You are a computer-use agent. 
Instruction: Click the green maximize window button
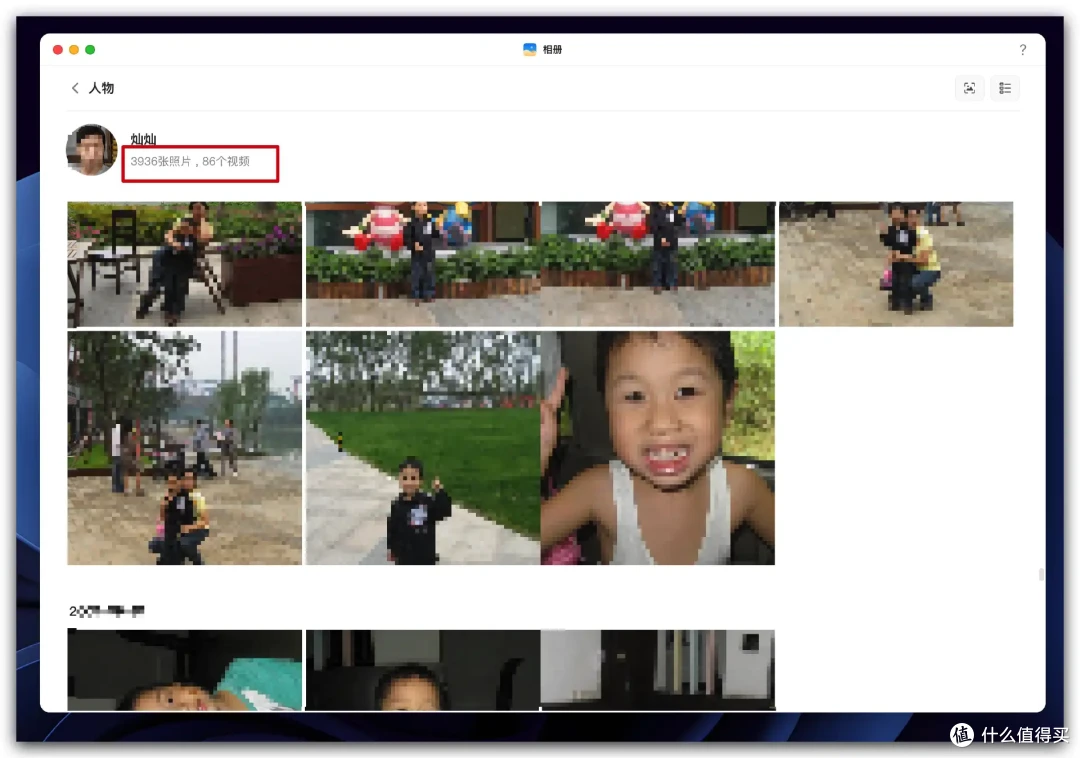click(90, 50)
